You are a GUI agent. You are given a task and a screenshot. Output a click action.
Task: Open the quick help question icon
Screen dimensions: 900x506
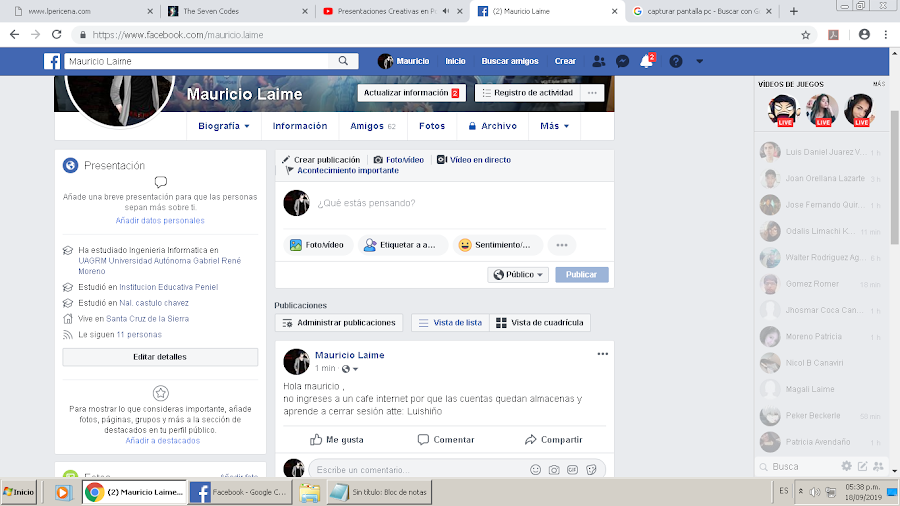point(676,61)
